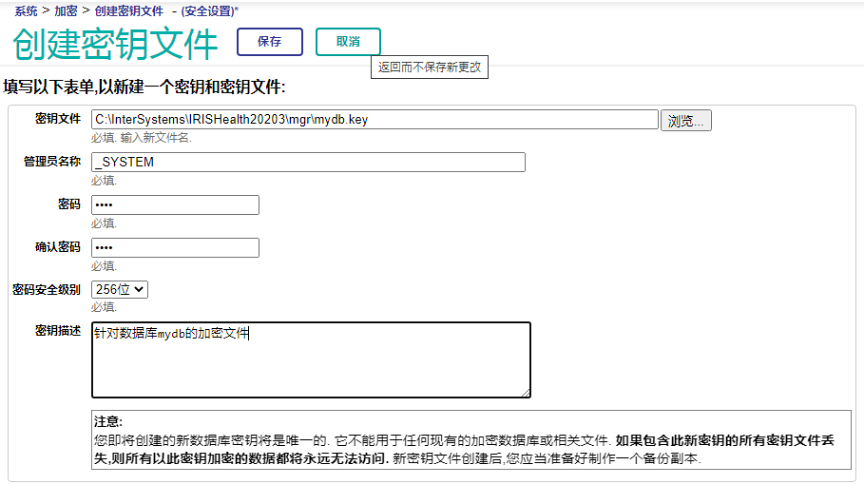Click the 密钥描述 field label

click(58, 331)
